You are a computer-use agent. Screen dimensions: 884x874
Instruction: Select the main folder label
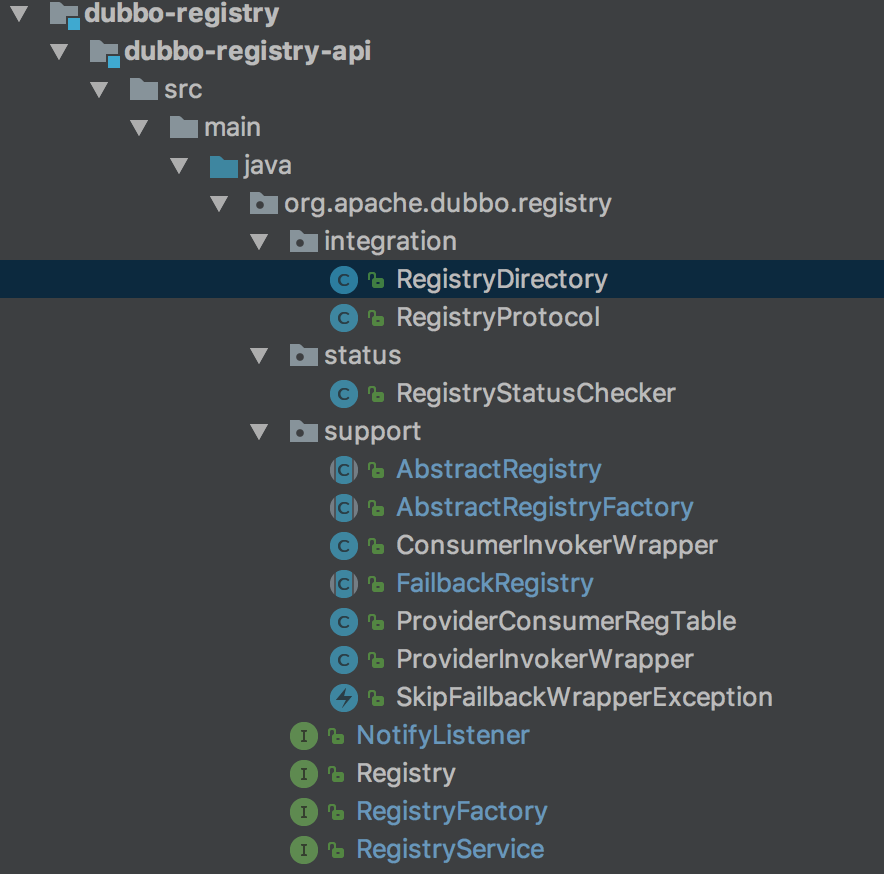tap(232, 127)
